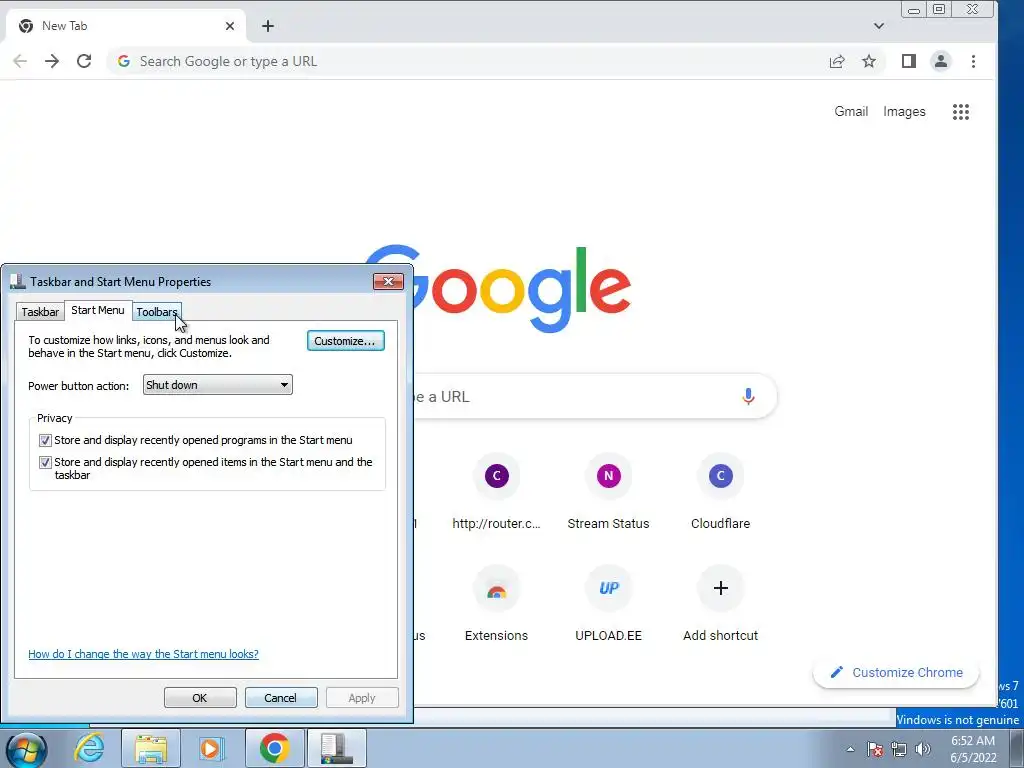Open the Stream Status shortcut

pyautogui.click(x=608, y=491)
